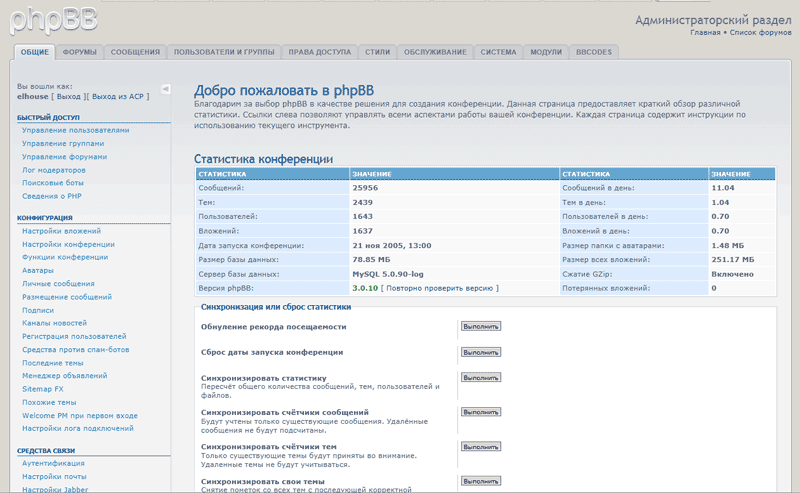Open Welcome PM при первом входе

point(80,415)
